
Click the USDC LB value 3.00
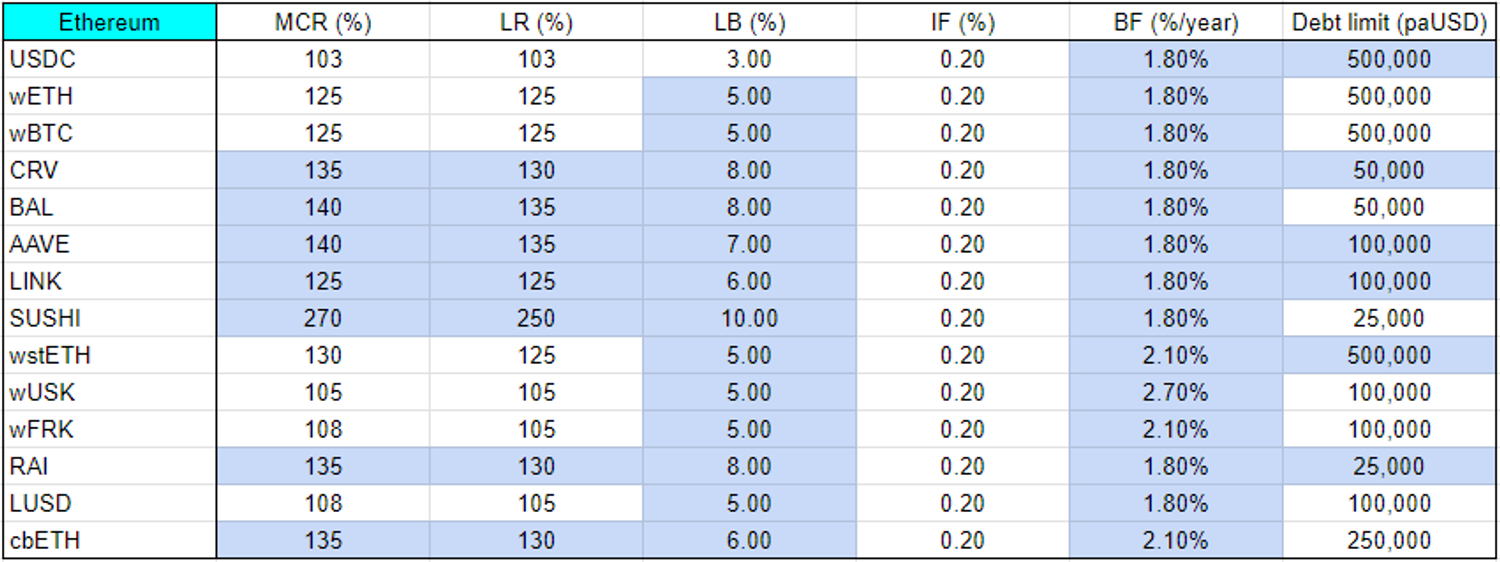tap(750, 60)
